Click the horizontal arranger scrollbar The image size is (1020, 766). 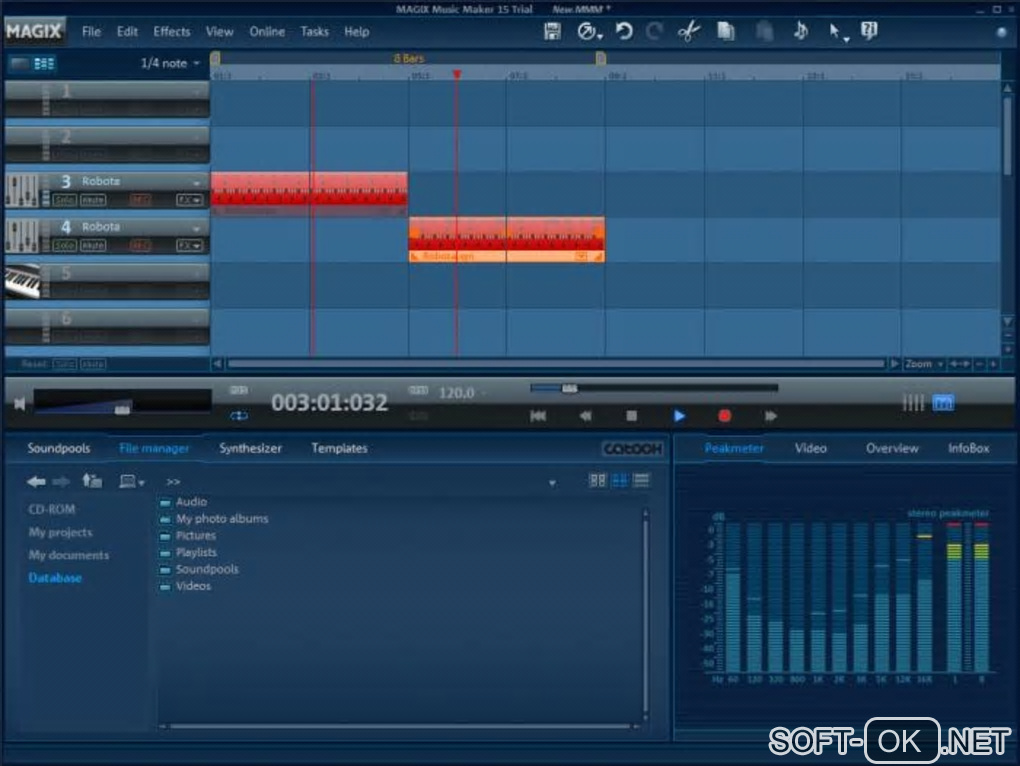(556, 364)
